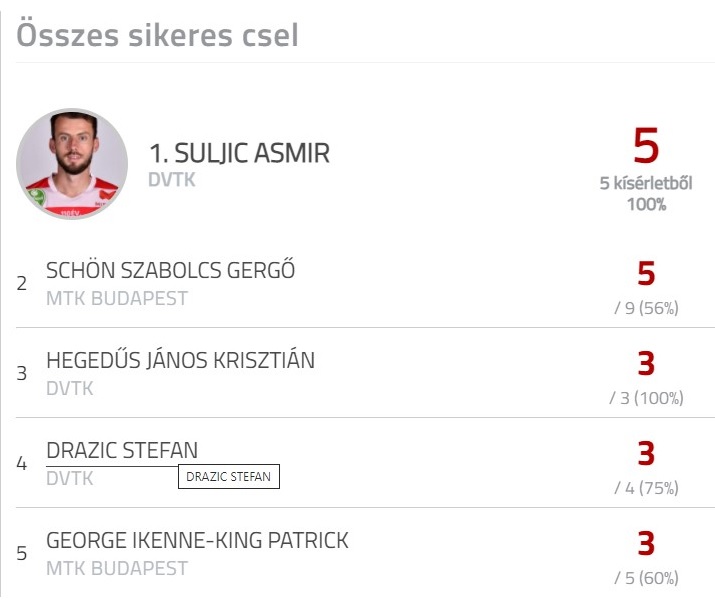
Task: Click Hegedűs's / 3 (100%) statistic
Action: 646,398
